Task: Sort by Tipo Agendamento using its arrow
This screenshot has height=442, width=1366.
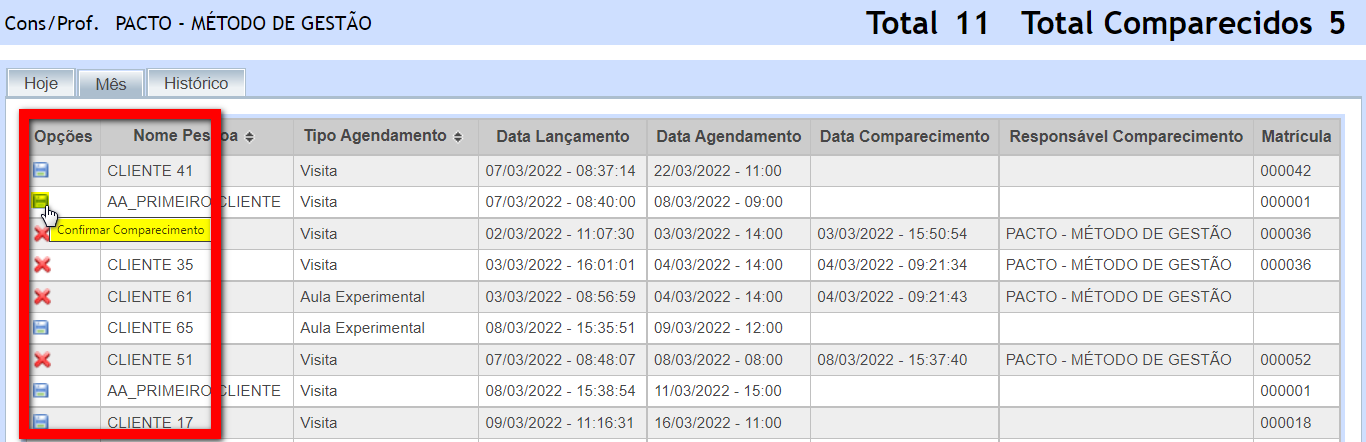Action: tap(458, 137)
